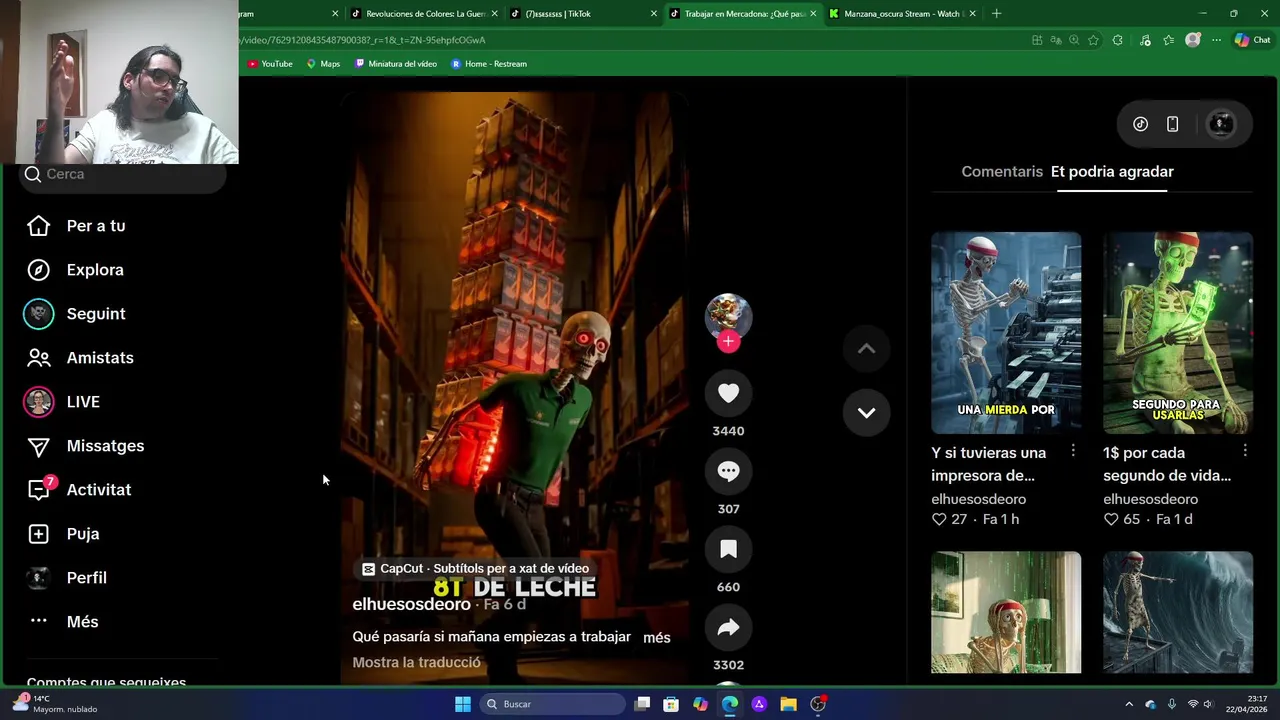Like money video heart showing 65

pyautogui.click(x=1111, y=519)
